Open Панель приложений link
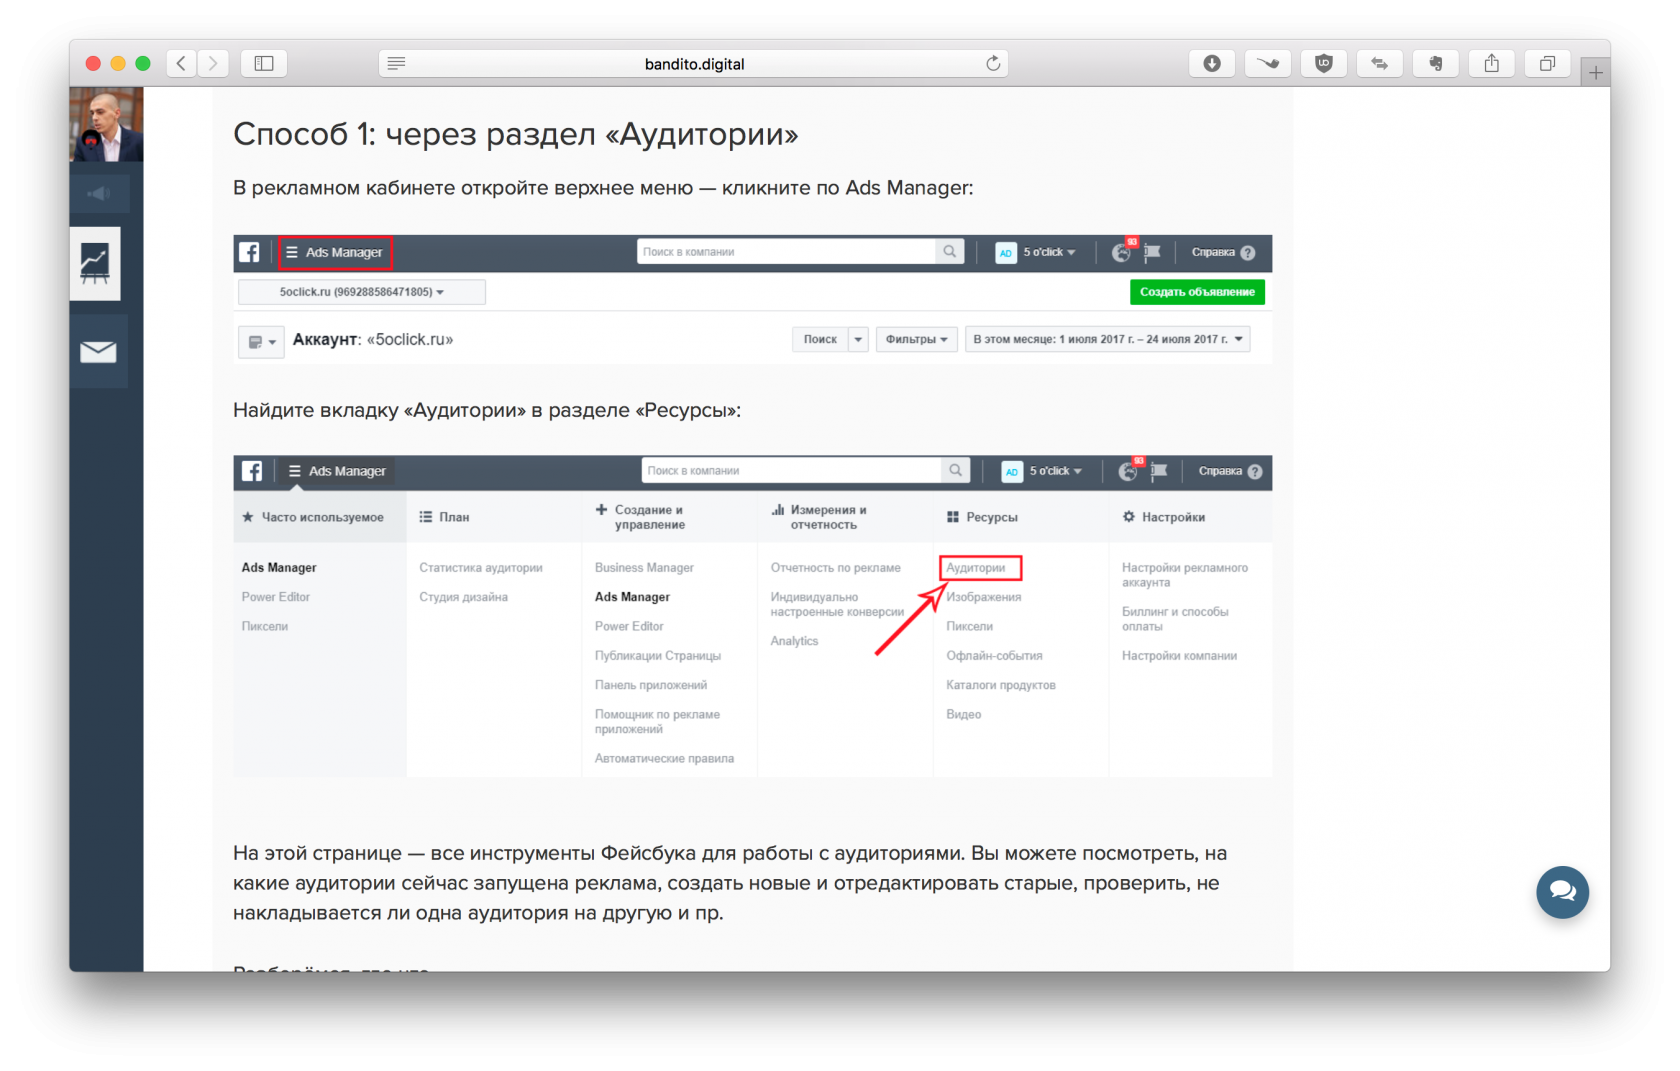The height and width of the screenshot is (1071, 1680). (x=651, y=685)
